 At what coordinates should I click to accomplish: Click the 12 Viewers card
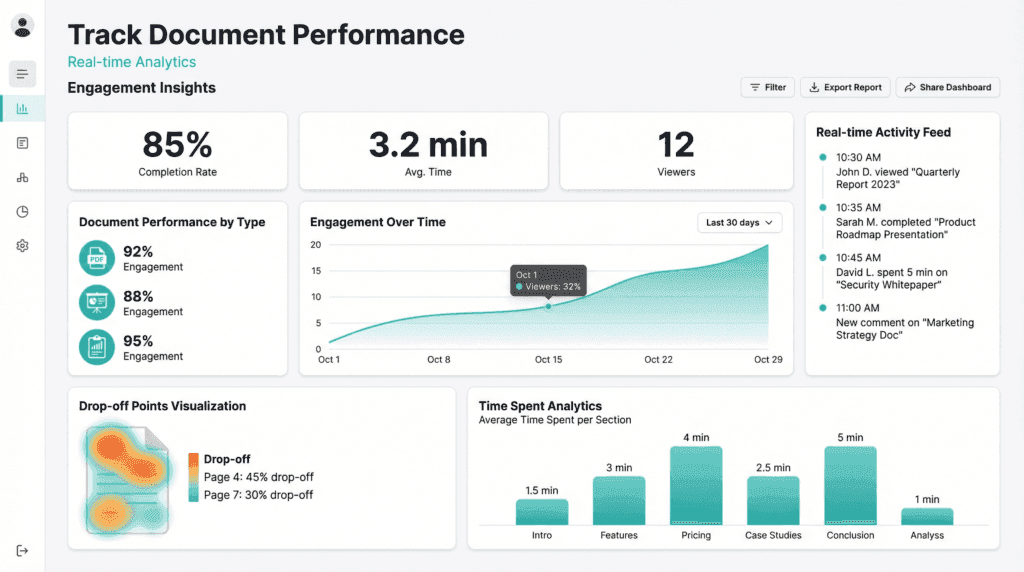click(x=677, y=151)
